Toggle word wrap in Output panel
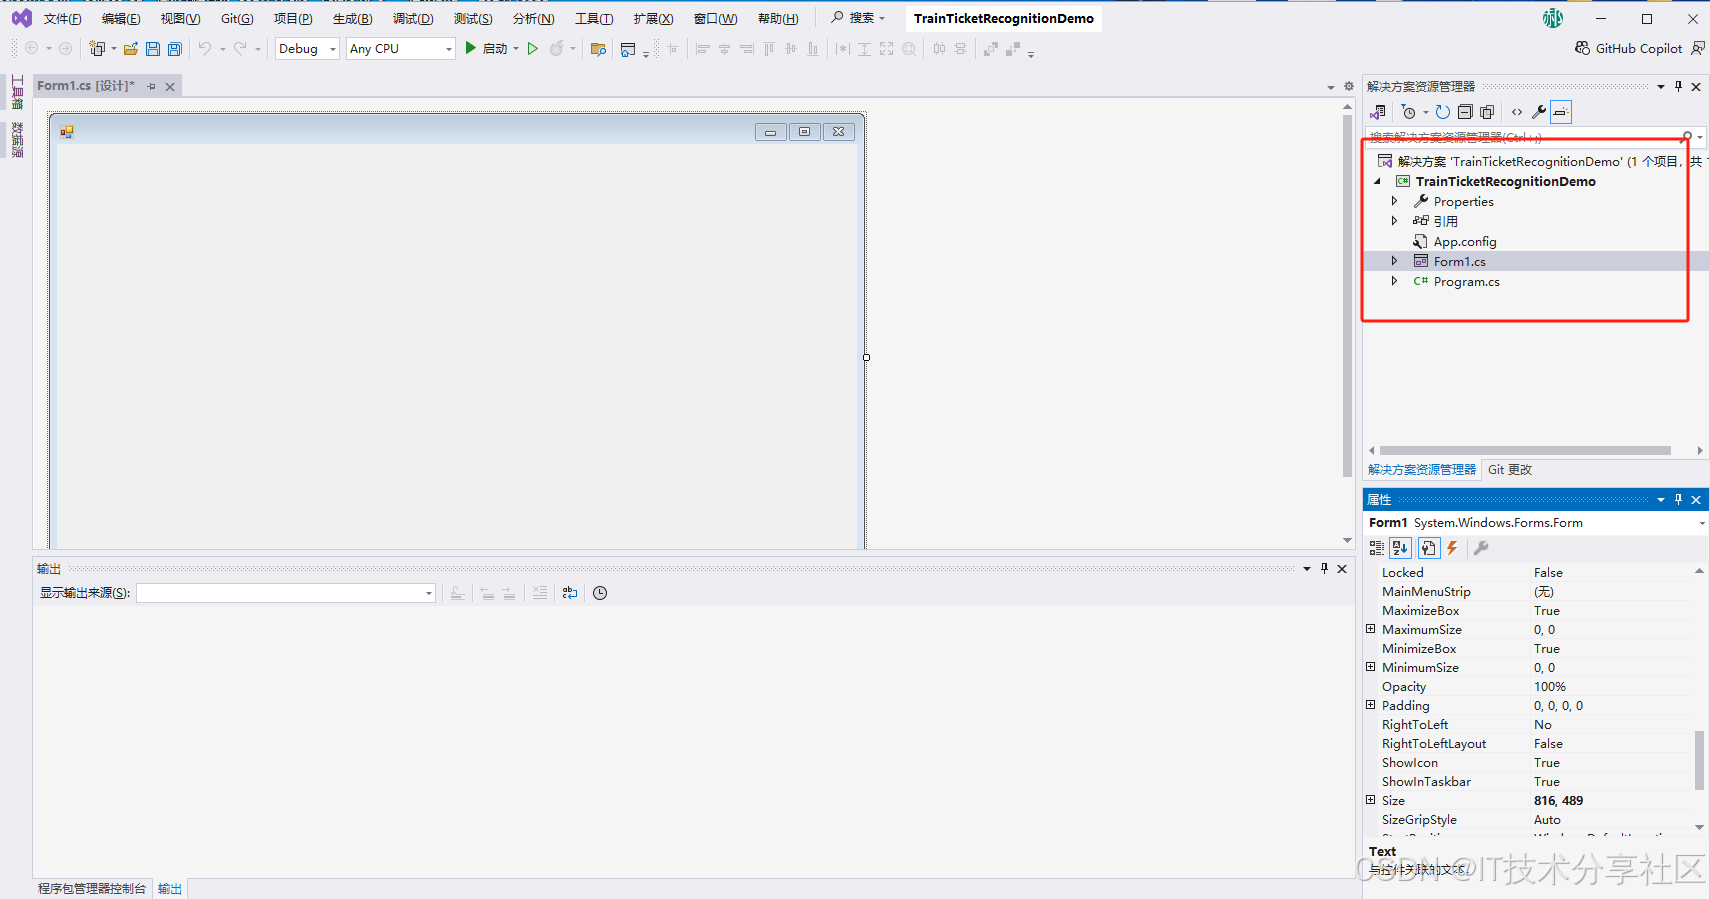Viewport: 1710px width, 899px height. coord(570,593)
